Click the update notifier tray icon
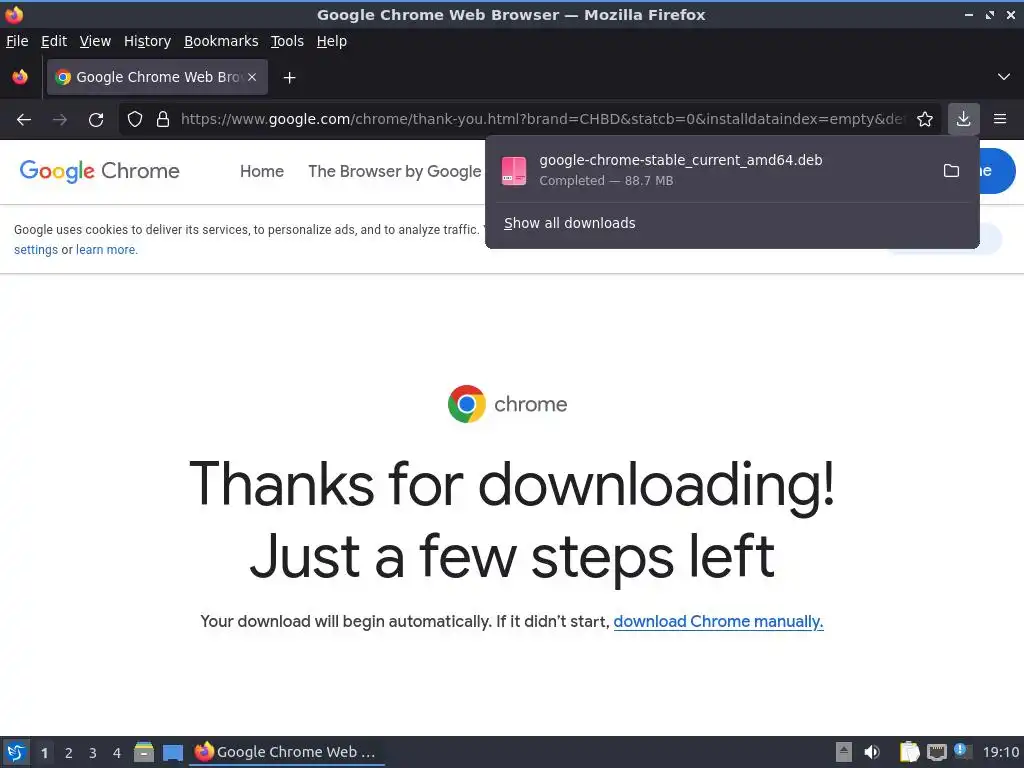 pyautogui.click(x=962, y=751)
